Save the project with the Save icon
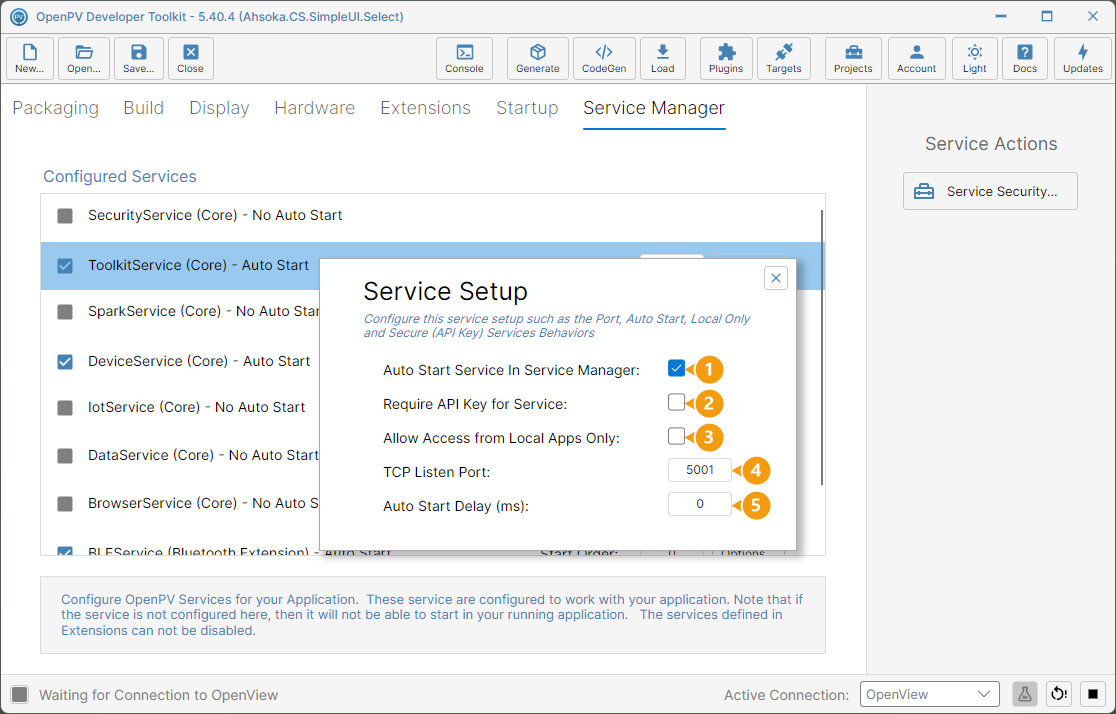This screenshot has height=714, width=1116. [x=138, y=58]
